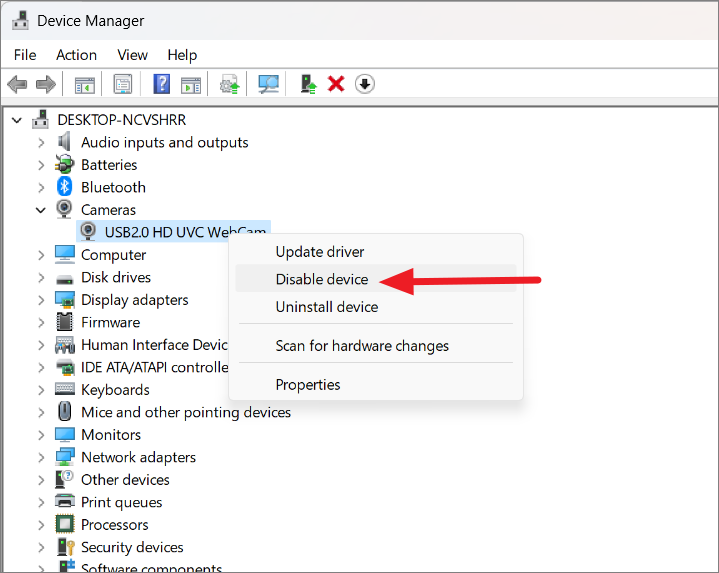
Task: Choose Uninstall device in context menu
Action: tap(376, 307)
